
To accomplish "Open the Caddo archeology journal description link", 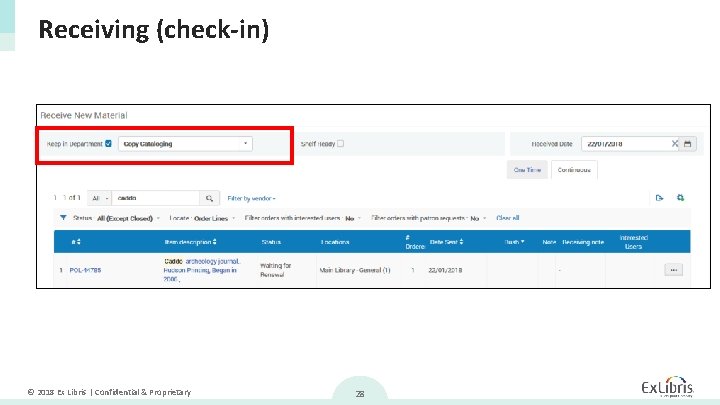I will tap(202, 270).
